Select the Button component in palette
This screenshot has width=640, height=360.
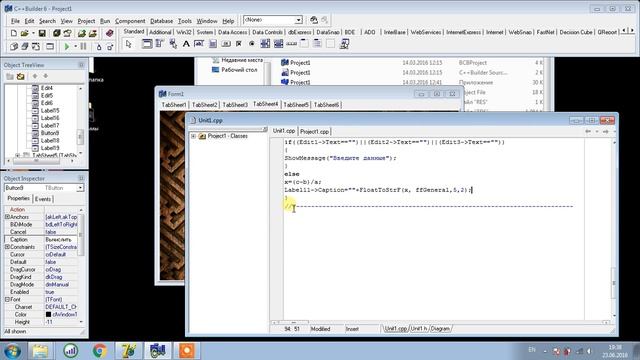(x=226, y=44)
